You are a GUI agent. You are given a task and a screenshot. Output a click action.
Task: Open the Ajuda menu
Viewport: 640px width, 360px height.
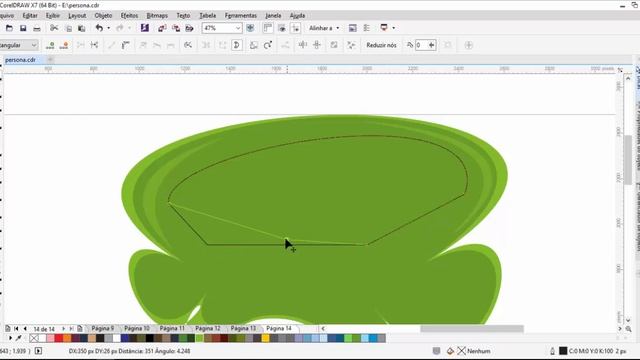pos(297,16)
